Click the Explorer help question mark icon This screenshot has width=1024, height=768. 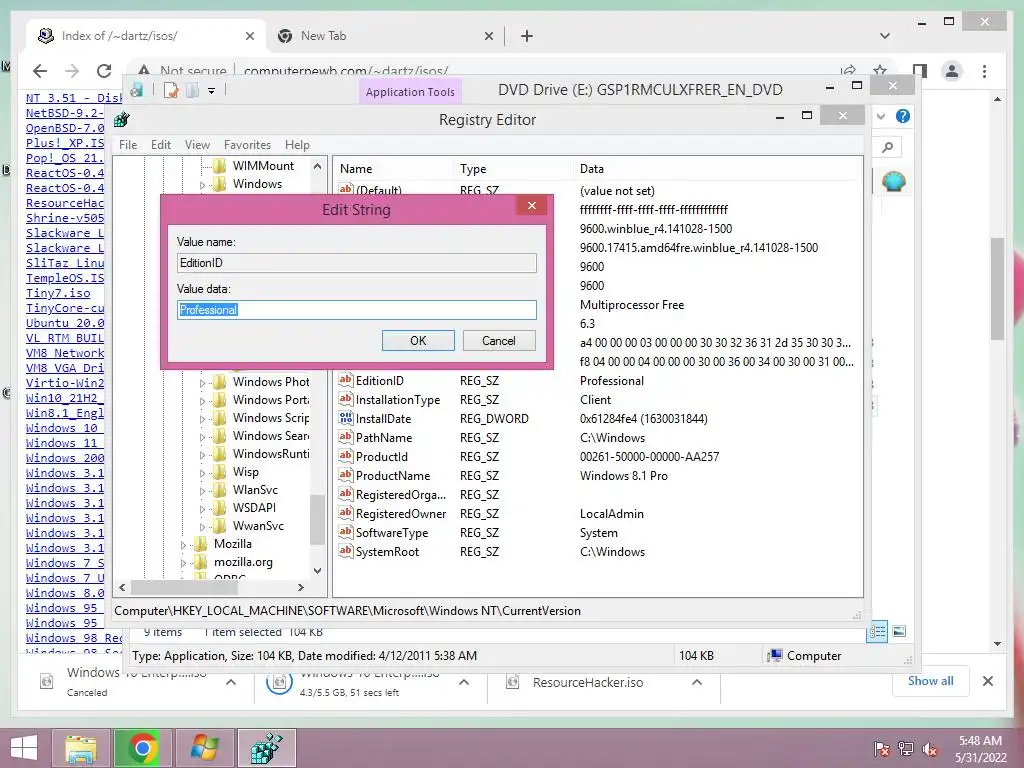click(903, 116)
